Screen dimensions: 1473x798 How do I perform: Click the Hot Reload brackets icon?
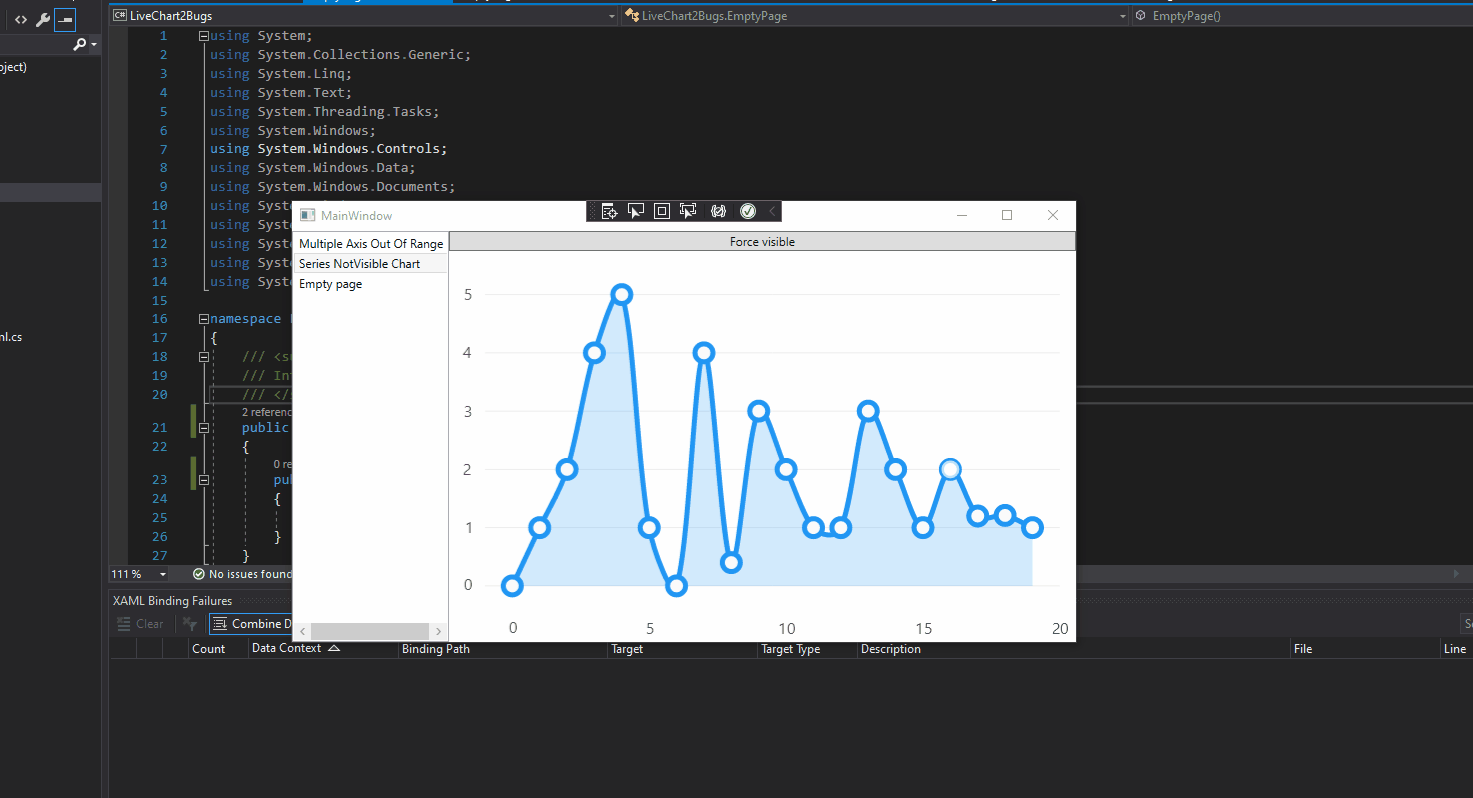click(718, 210)
